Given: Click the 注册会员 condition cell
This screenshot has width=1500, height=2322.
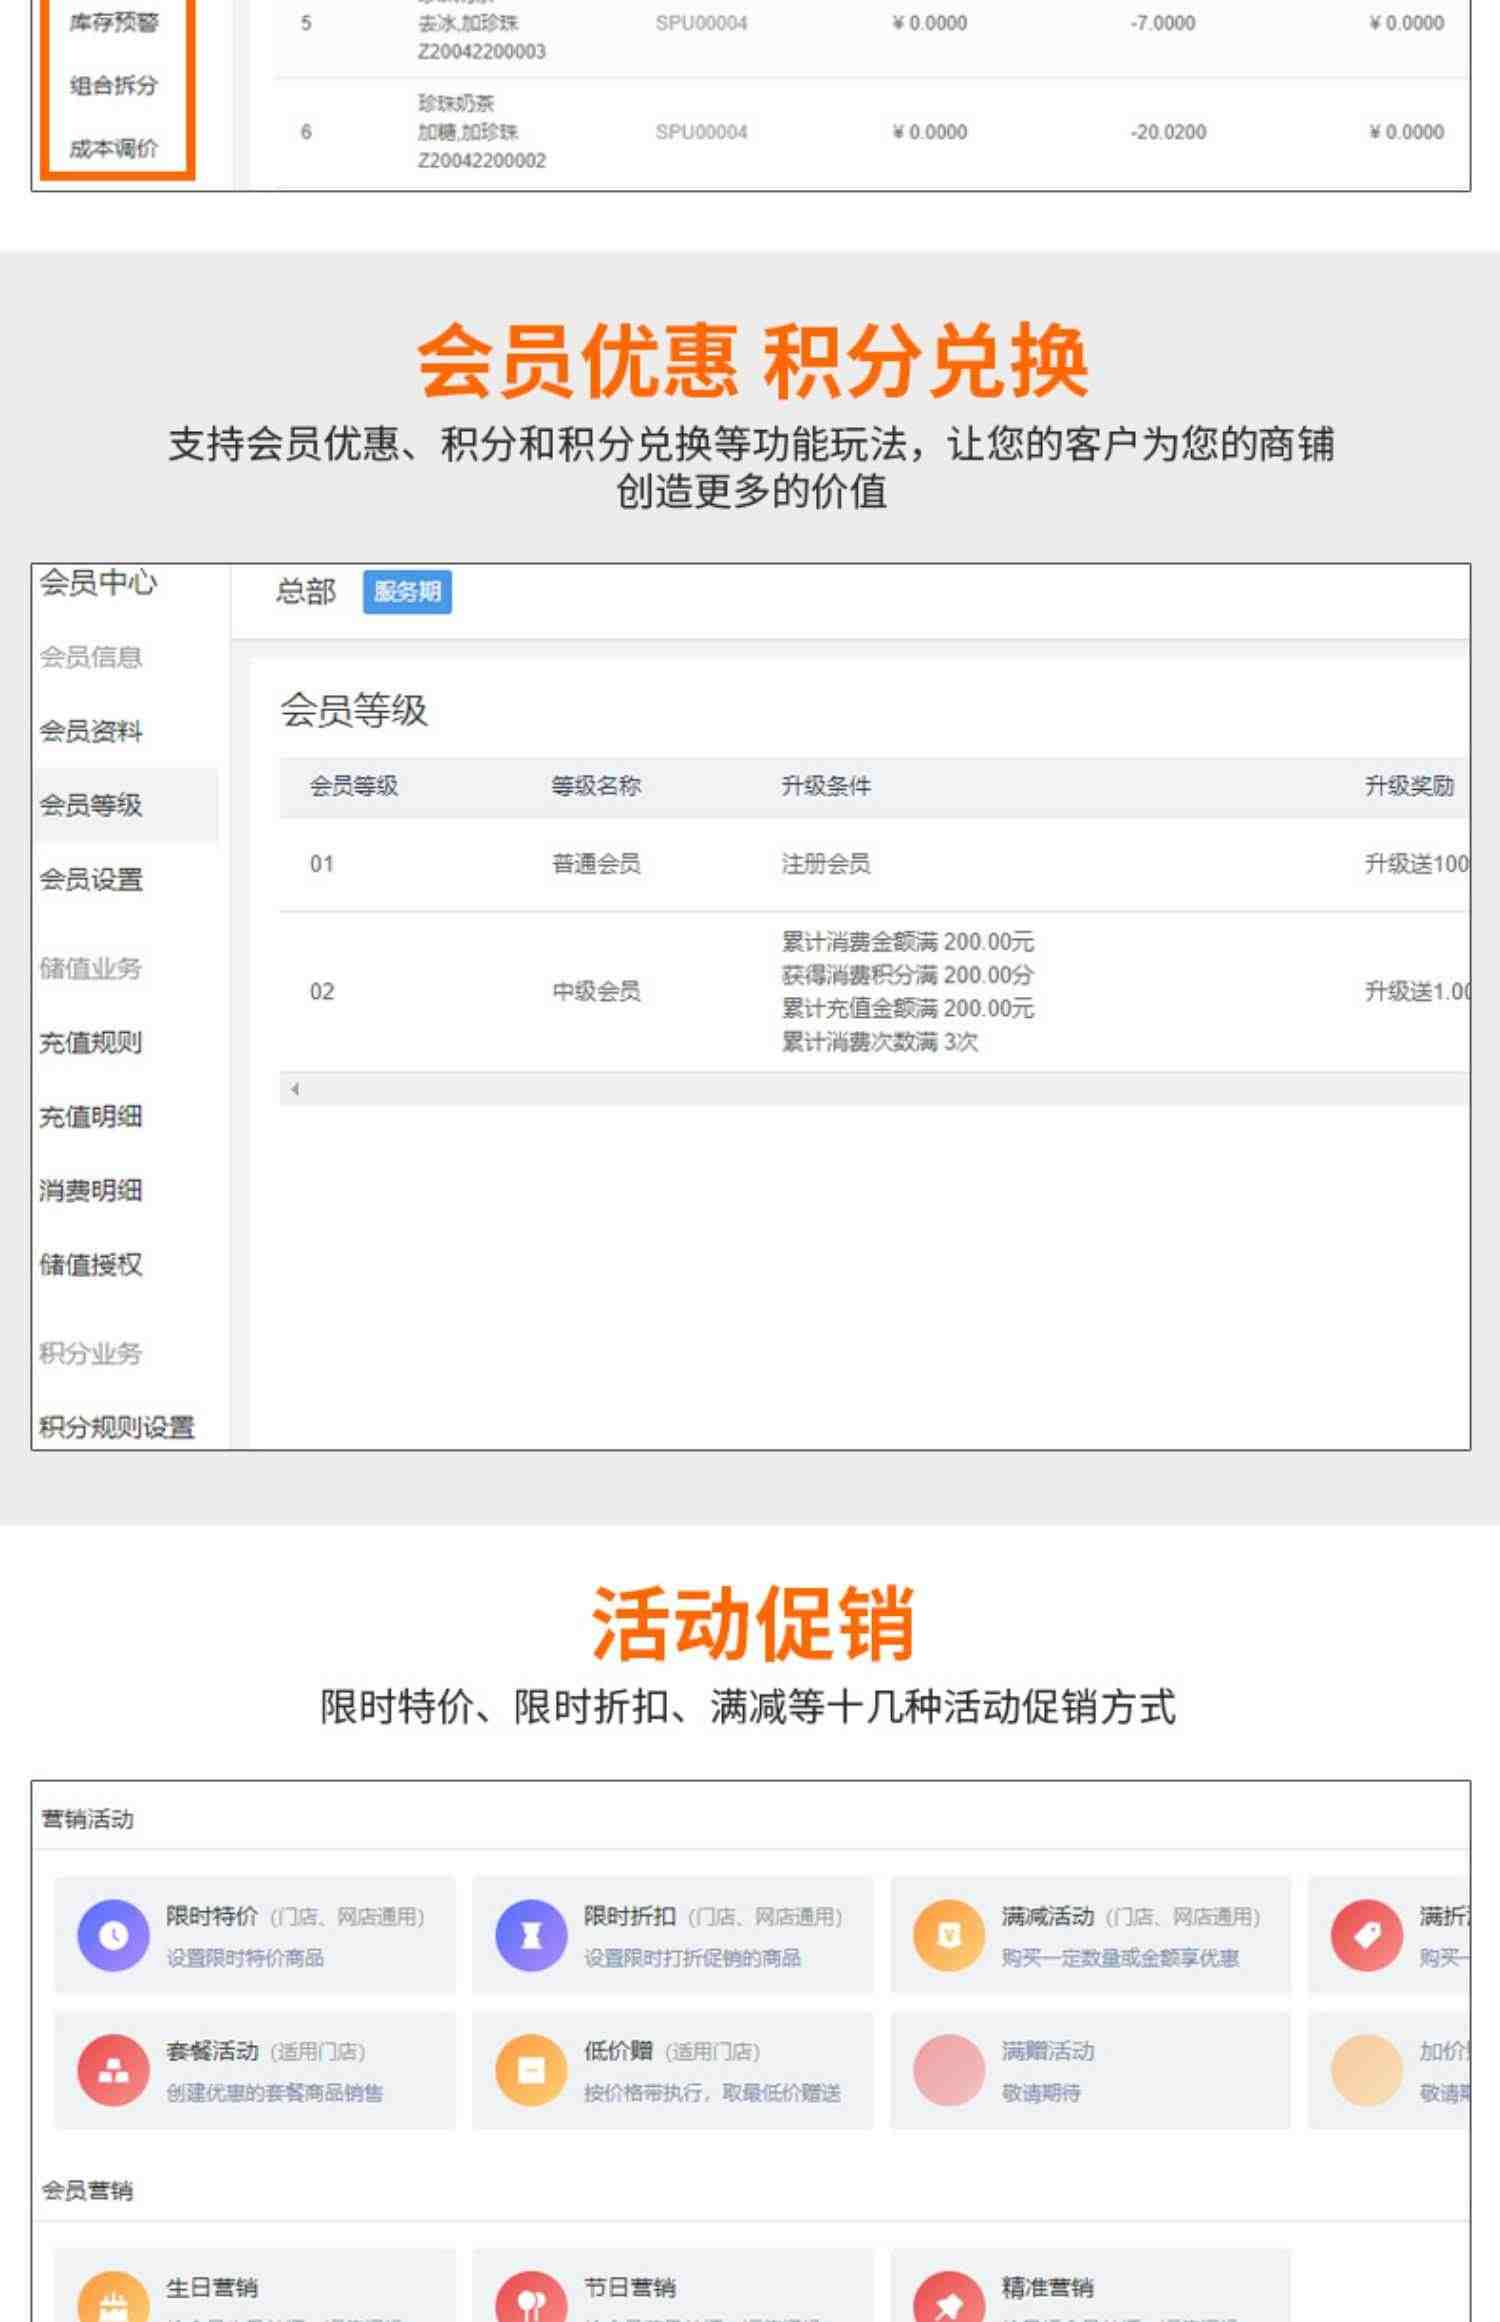Looking at the screenshot, I should tap(826, 864).
